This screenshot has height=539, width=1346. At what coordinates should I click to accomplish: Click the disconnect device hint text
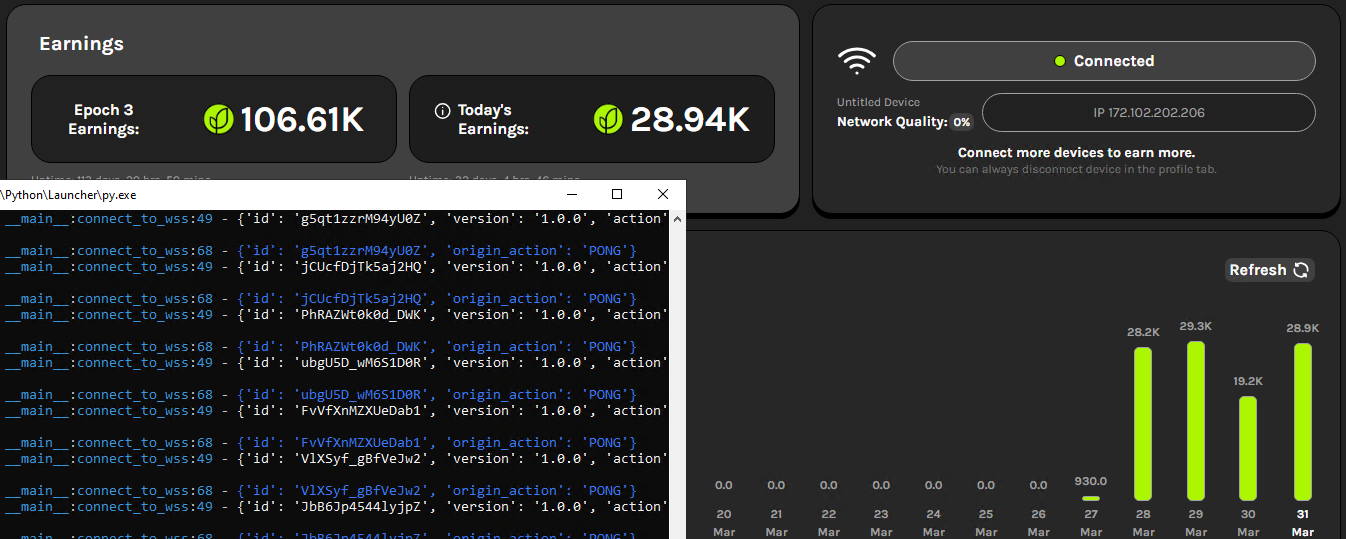(x=1076, y=170)
